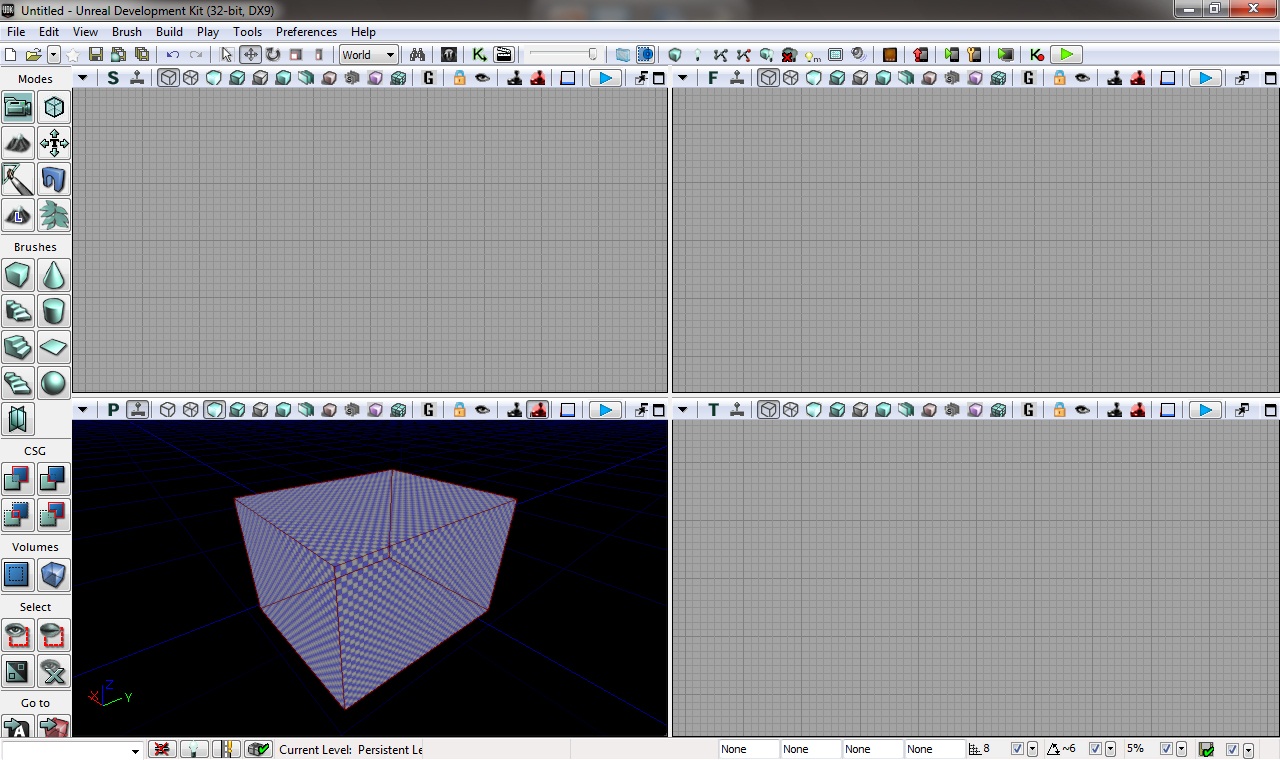
Task: Select the Cylinder brush builder
Action: pyautogui.click(x=54, y=311)
